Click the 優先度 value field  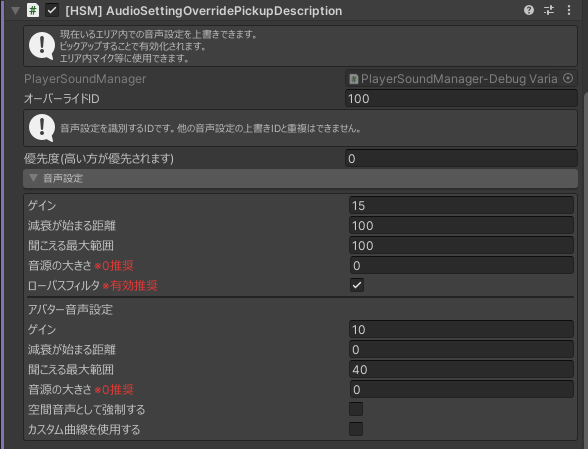click(x=461, y=159)
